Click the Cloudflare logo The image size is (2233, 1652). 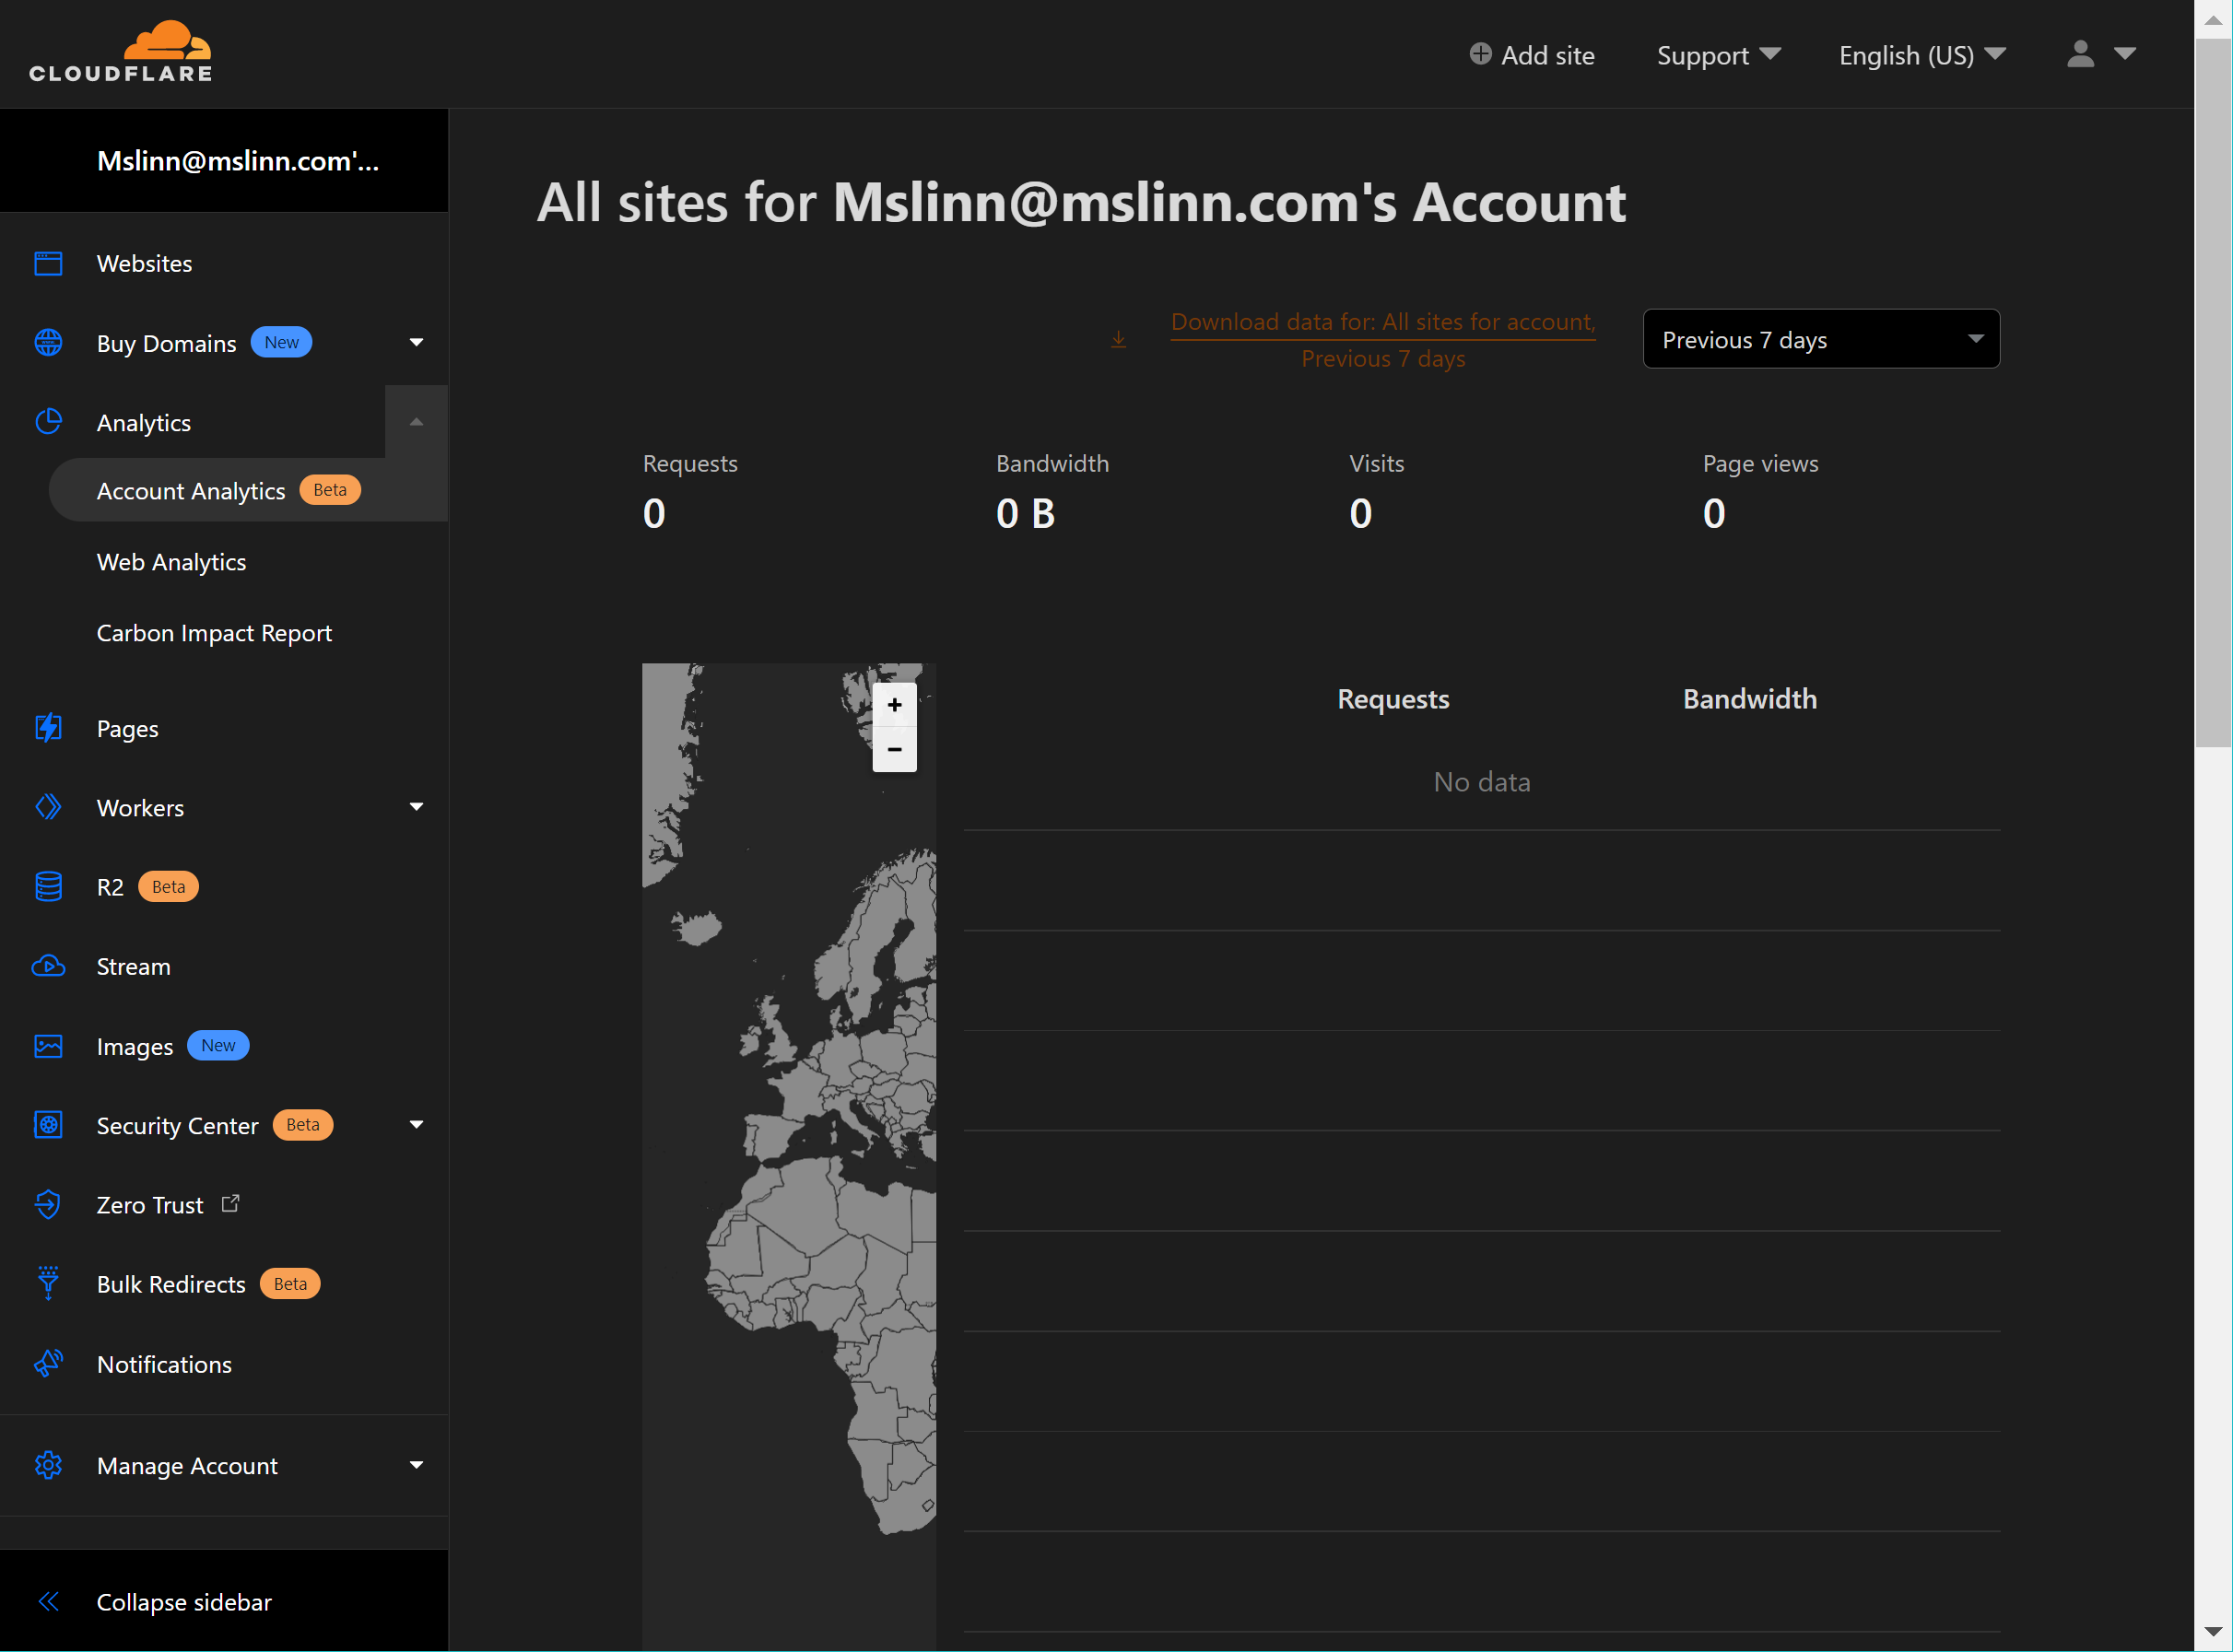121,52
